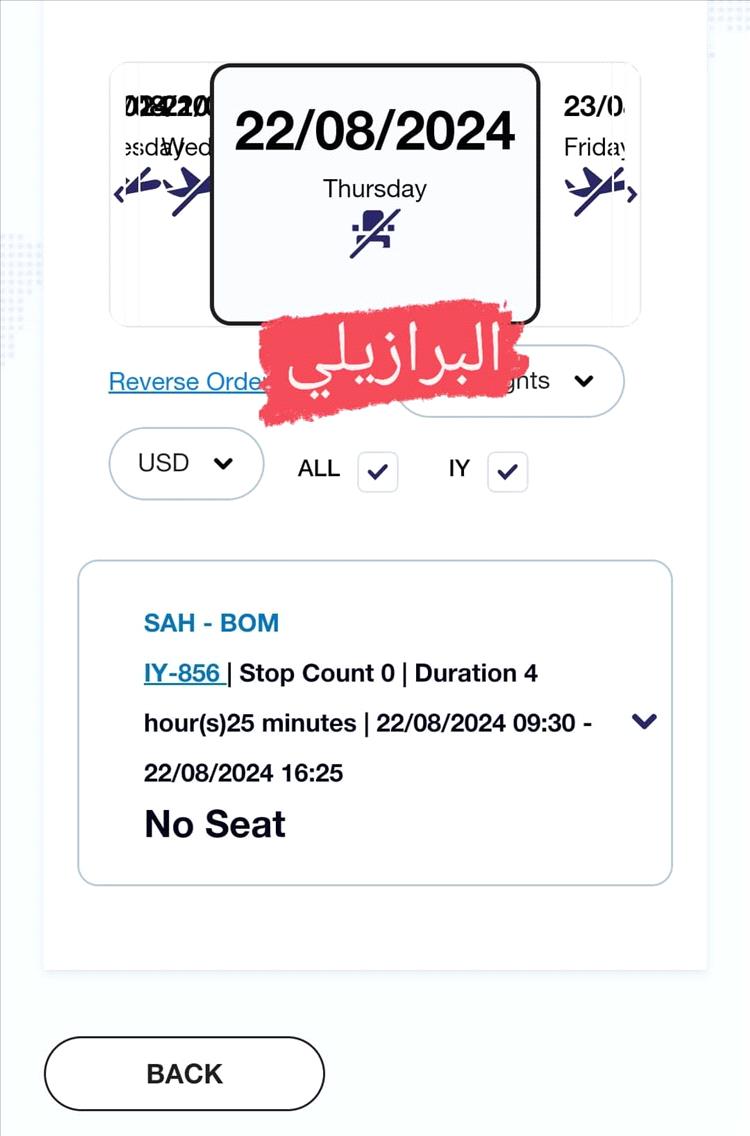Click the right arrow to next dates
750x1136 pixels.
[x=632, y=194]
